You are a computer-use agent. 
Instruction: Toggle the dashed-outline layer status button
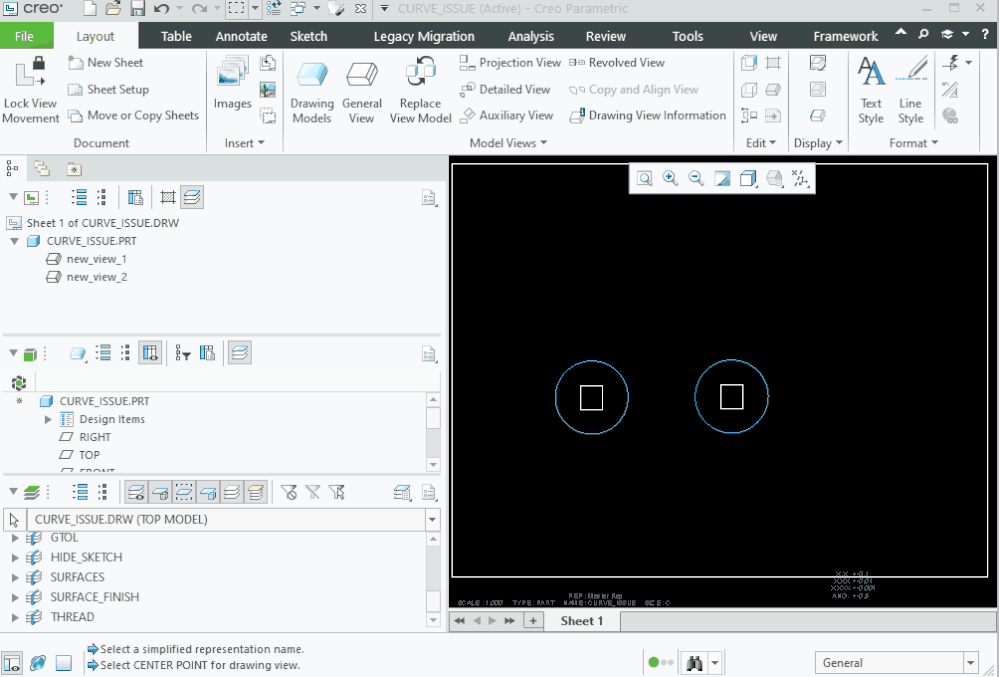click(183, 492)
